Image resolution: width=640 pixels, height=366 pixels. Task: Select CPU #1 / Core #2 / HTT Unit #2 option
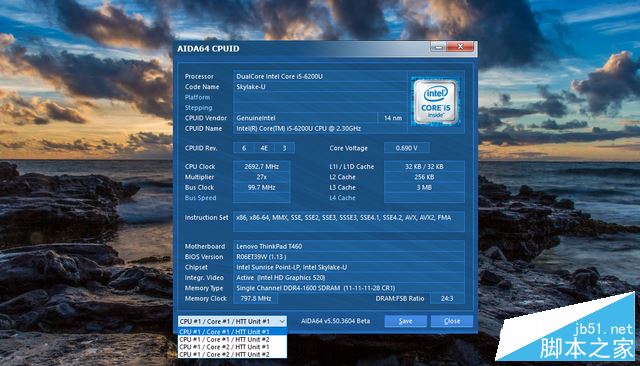[232, 355]
